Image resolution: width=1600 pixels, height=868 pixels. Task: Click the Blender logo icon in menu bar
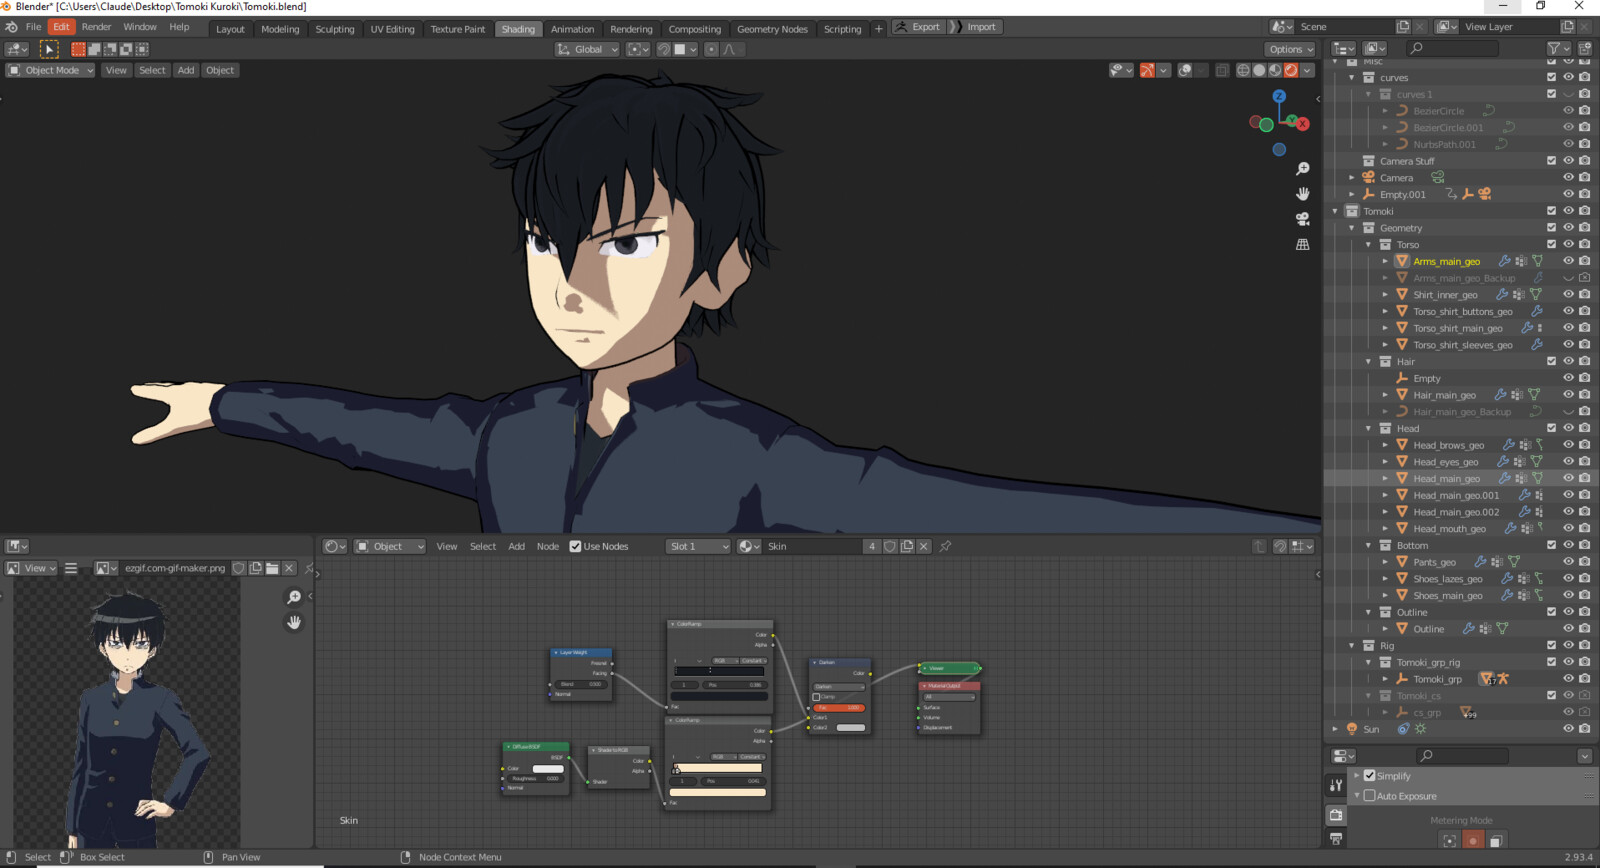(11, 27)
